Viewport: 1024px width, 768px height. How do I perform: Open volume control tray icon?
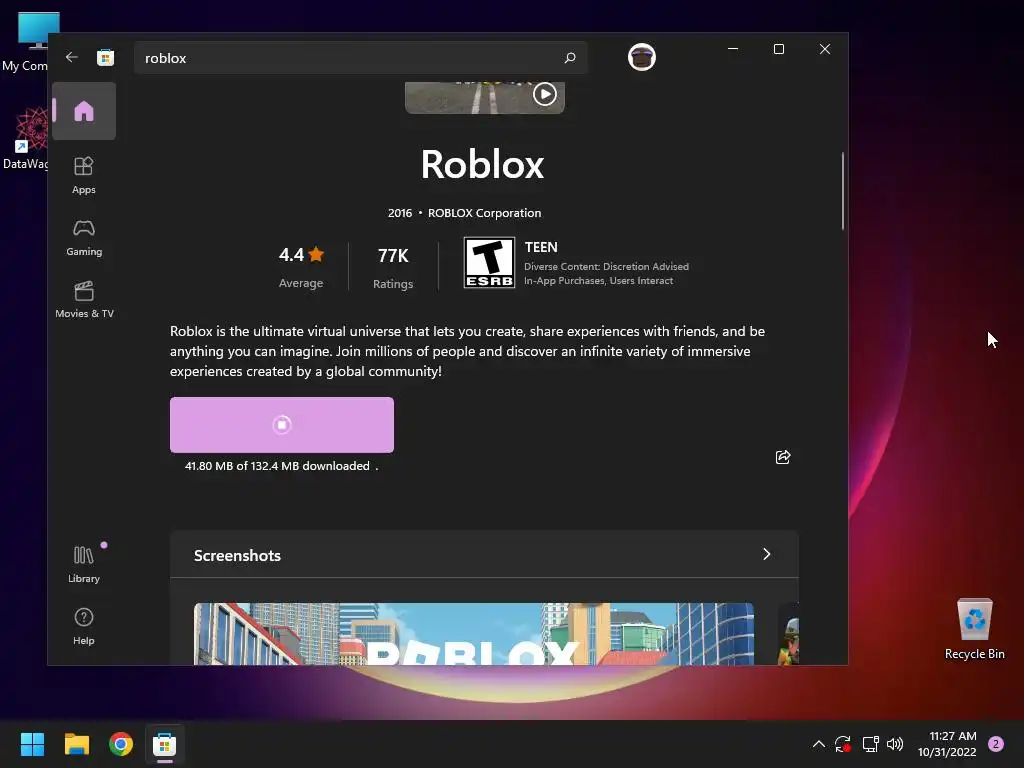pos(895,744)
